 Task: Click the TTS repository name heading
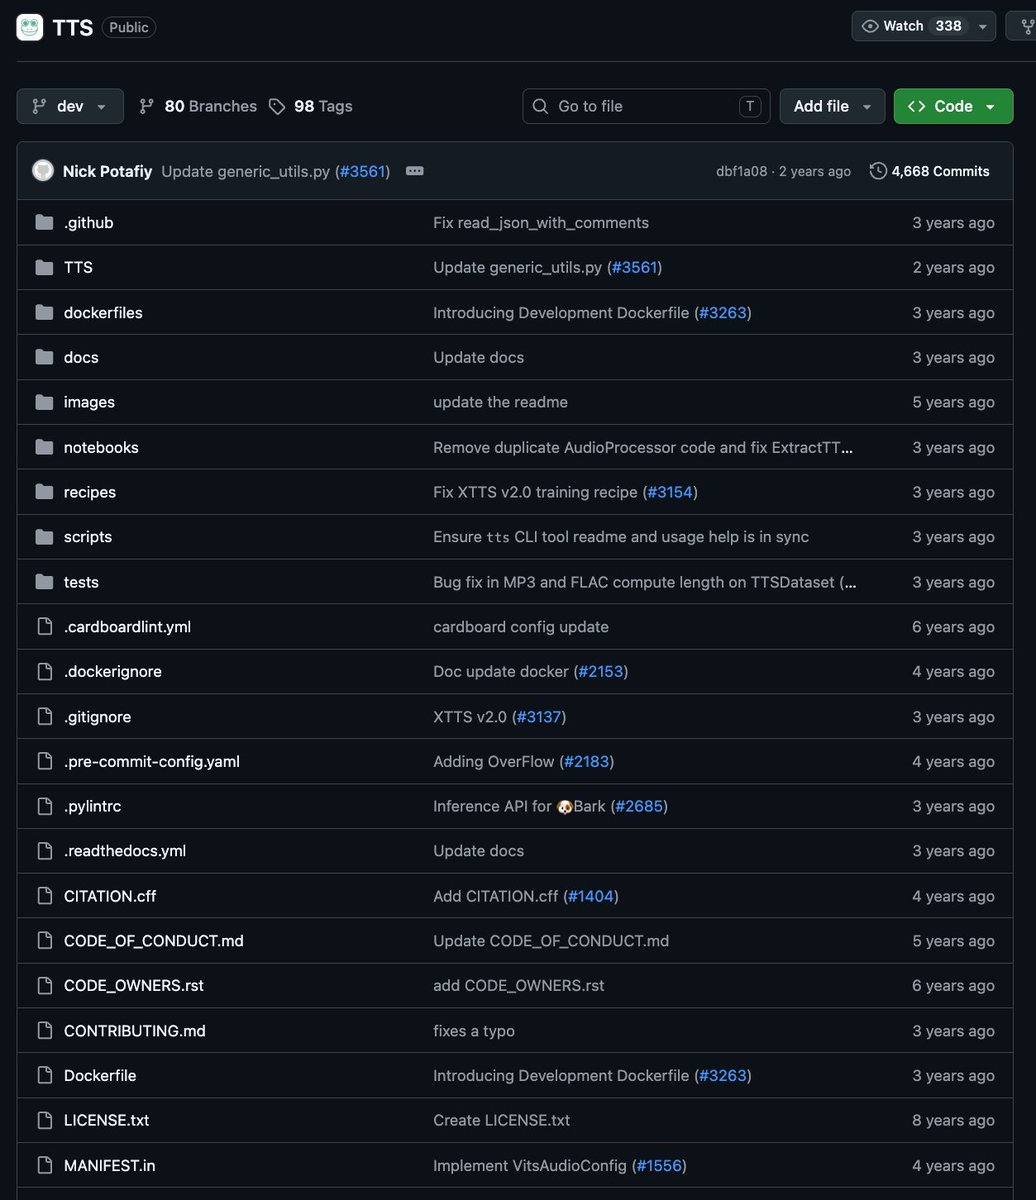[x=73, y=27]
